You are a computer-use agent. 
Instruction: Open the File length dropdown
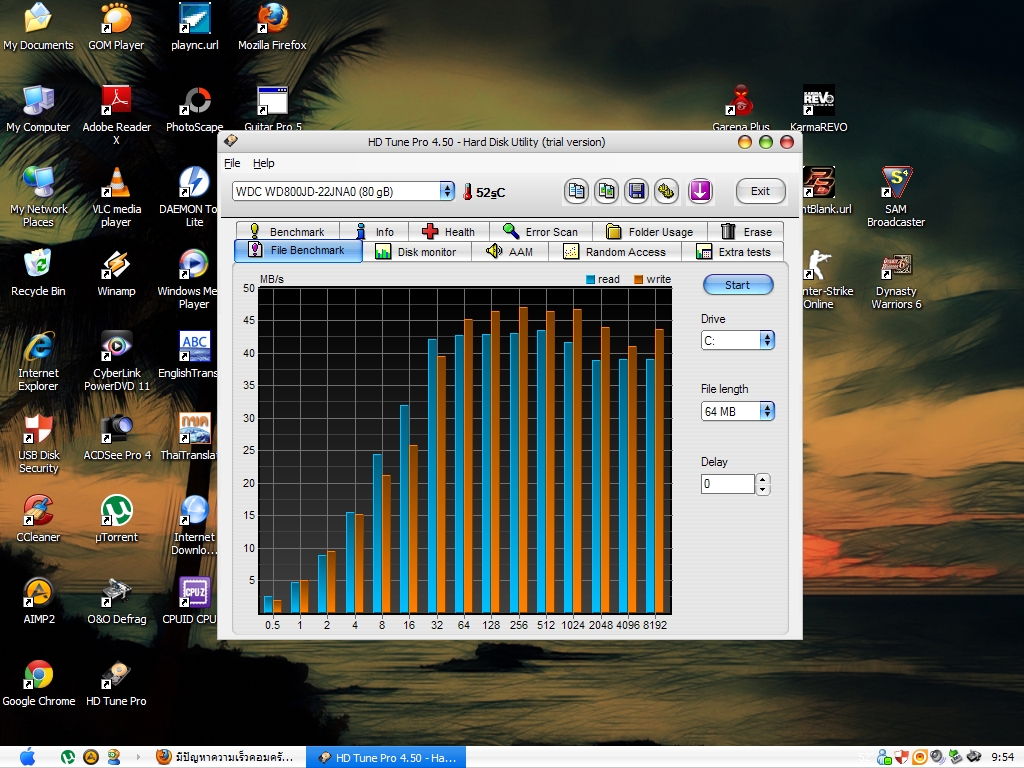[x=767, y=411]
